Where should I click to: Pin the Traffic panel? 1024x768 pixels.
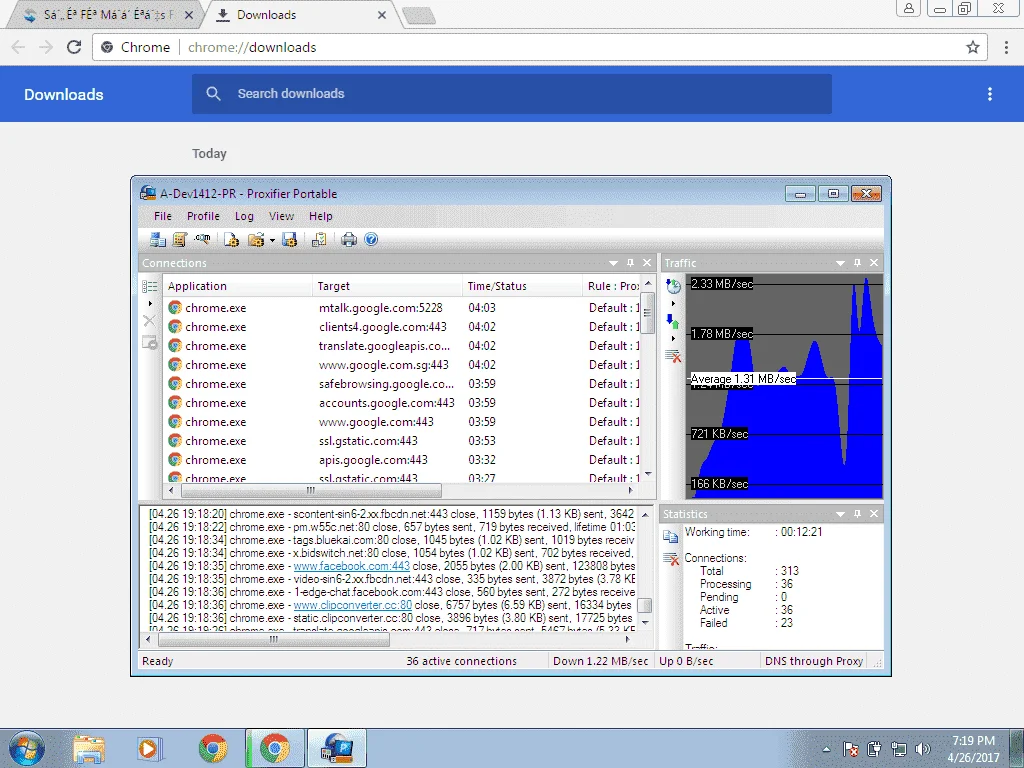[857, 263]
